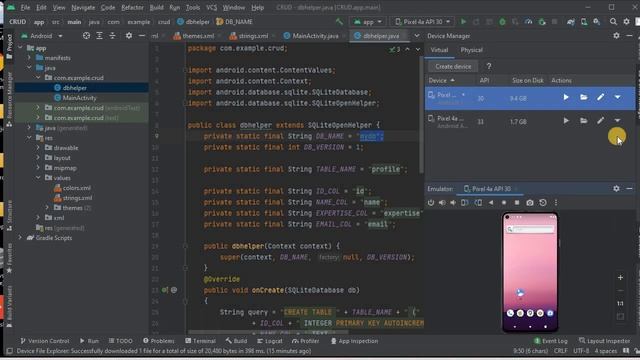Launch the Pixel 4a API 31 device

click(x=566, y=121)
